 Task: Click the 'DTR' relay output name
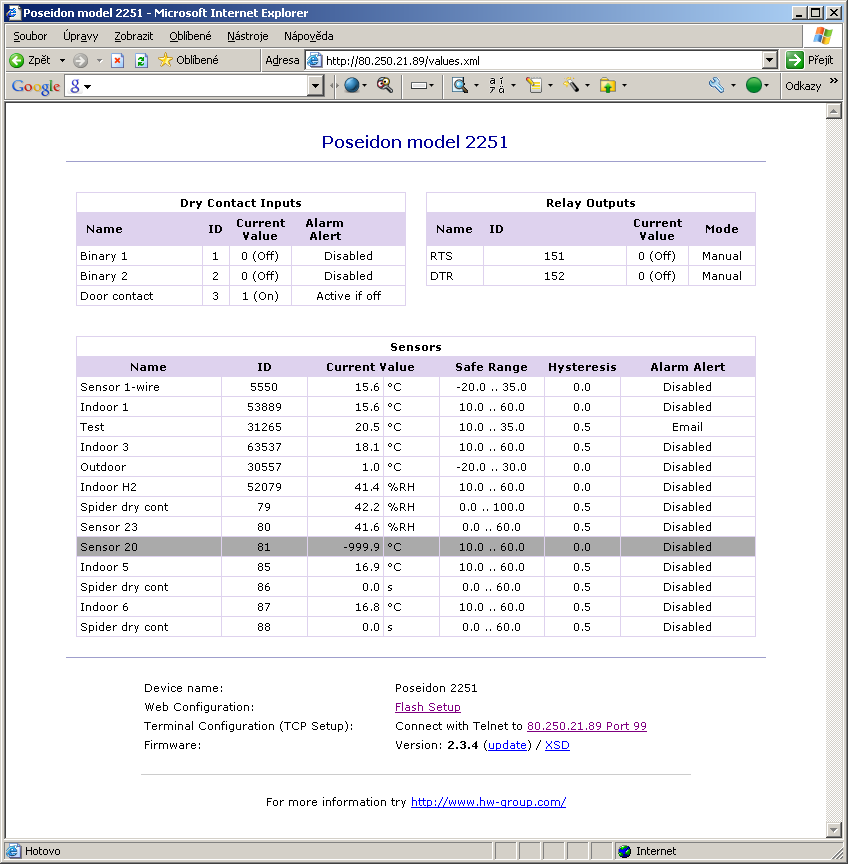(442, 276)
